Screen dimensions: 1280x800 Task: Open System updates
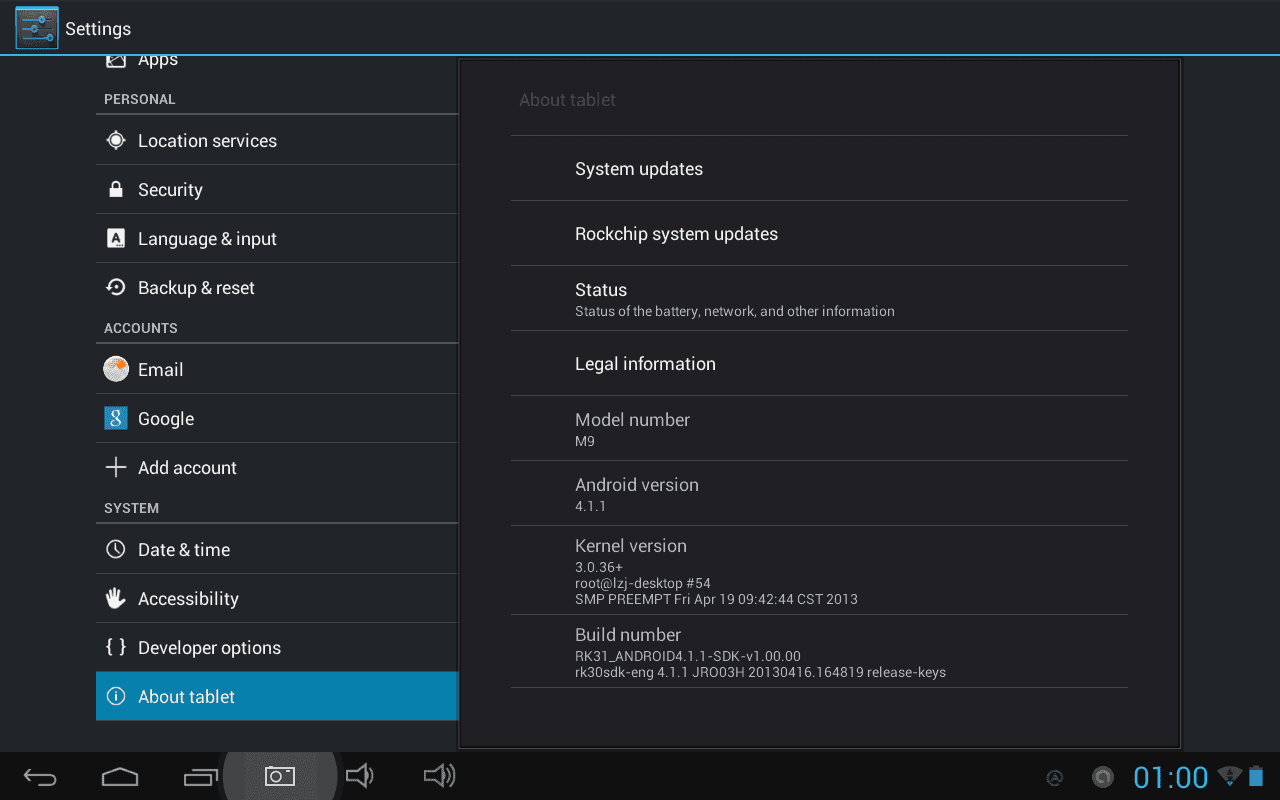(819, 168)
